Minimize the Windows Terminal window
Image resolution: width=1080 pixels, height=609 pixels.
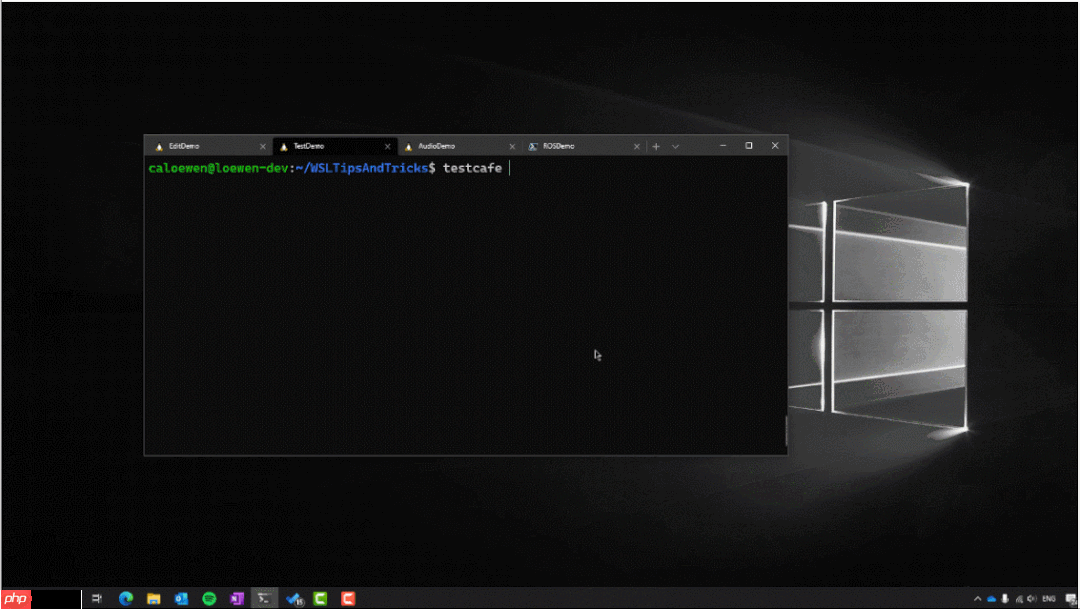click(722, 145)
